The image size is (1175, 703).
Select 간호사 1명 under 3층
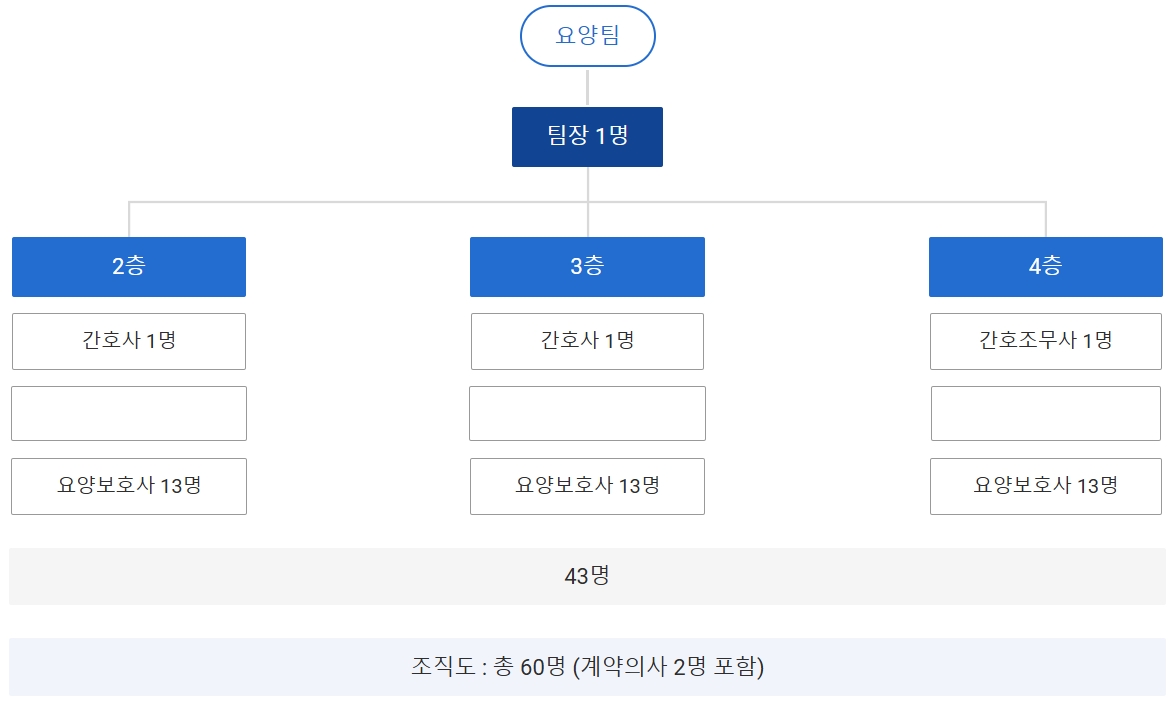click(588, 341)
